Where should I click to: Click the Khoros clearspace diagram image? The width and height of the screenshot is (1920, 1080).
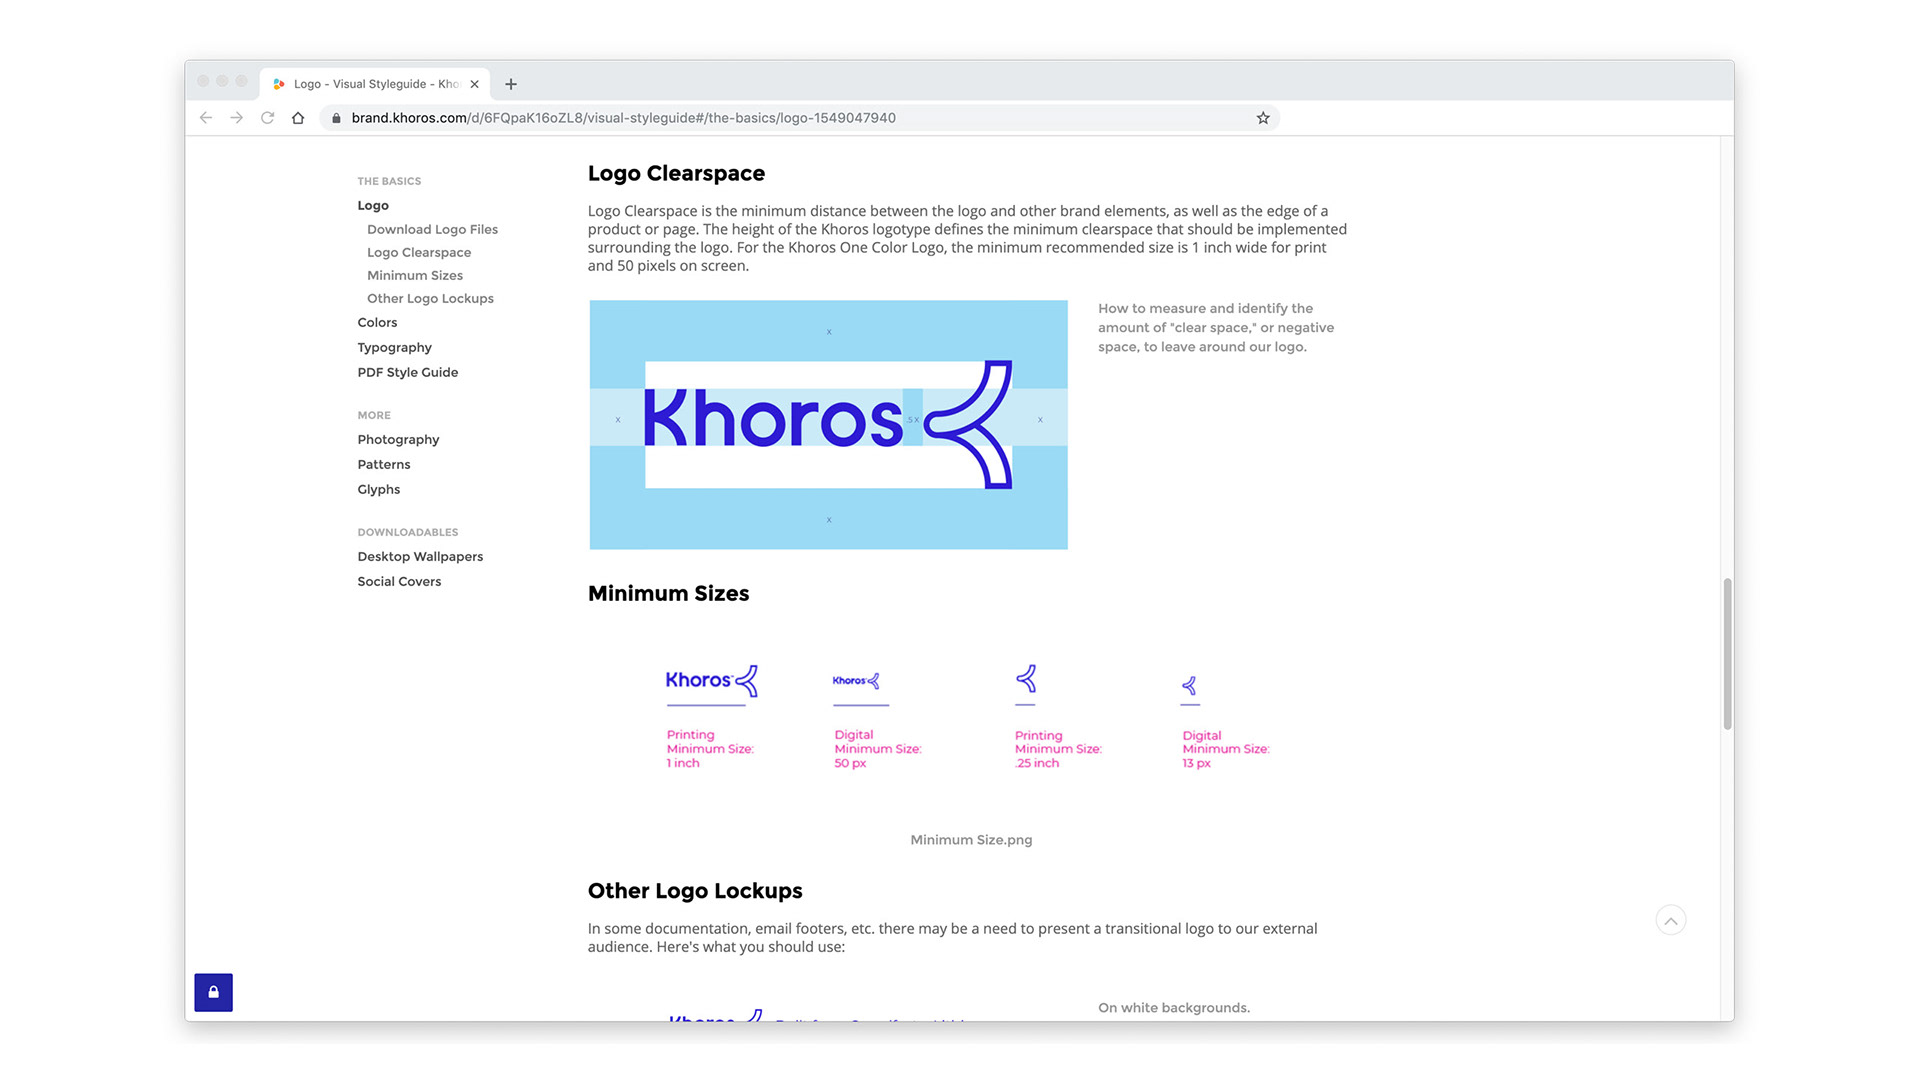click(x=828, y=424)
